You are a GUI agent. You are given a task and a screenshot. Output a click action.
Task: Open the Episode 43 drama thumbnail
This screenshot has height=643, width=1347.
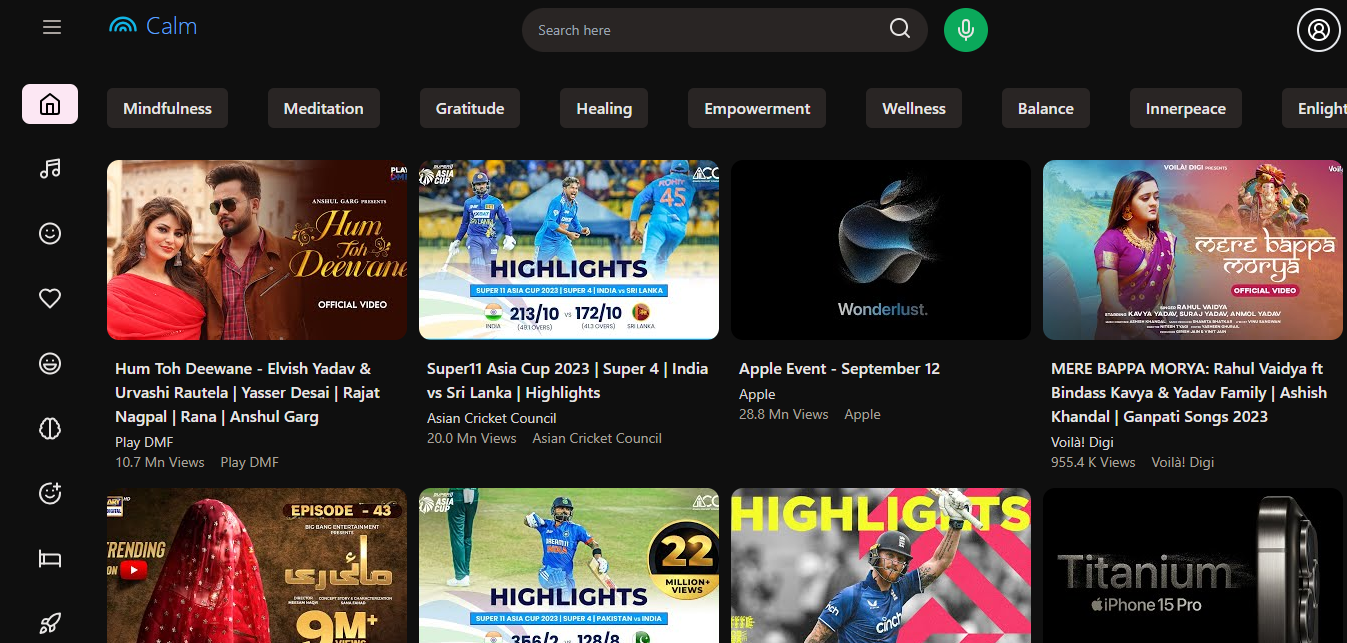click(x=257, y=565)
